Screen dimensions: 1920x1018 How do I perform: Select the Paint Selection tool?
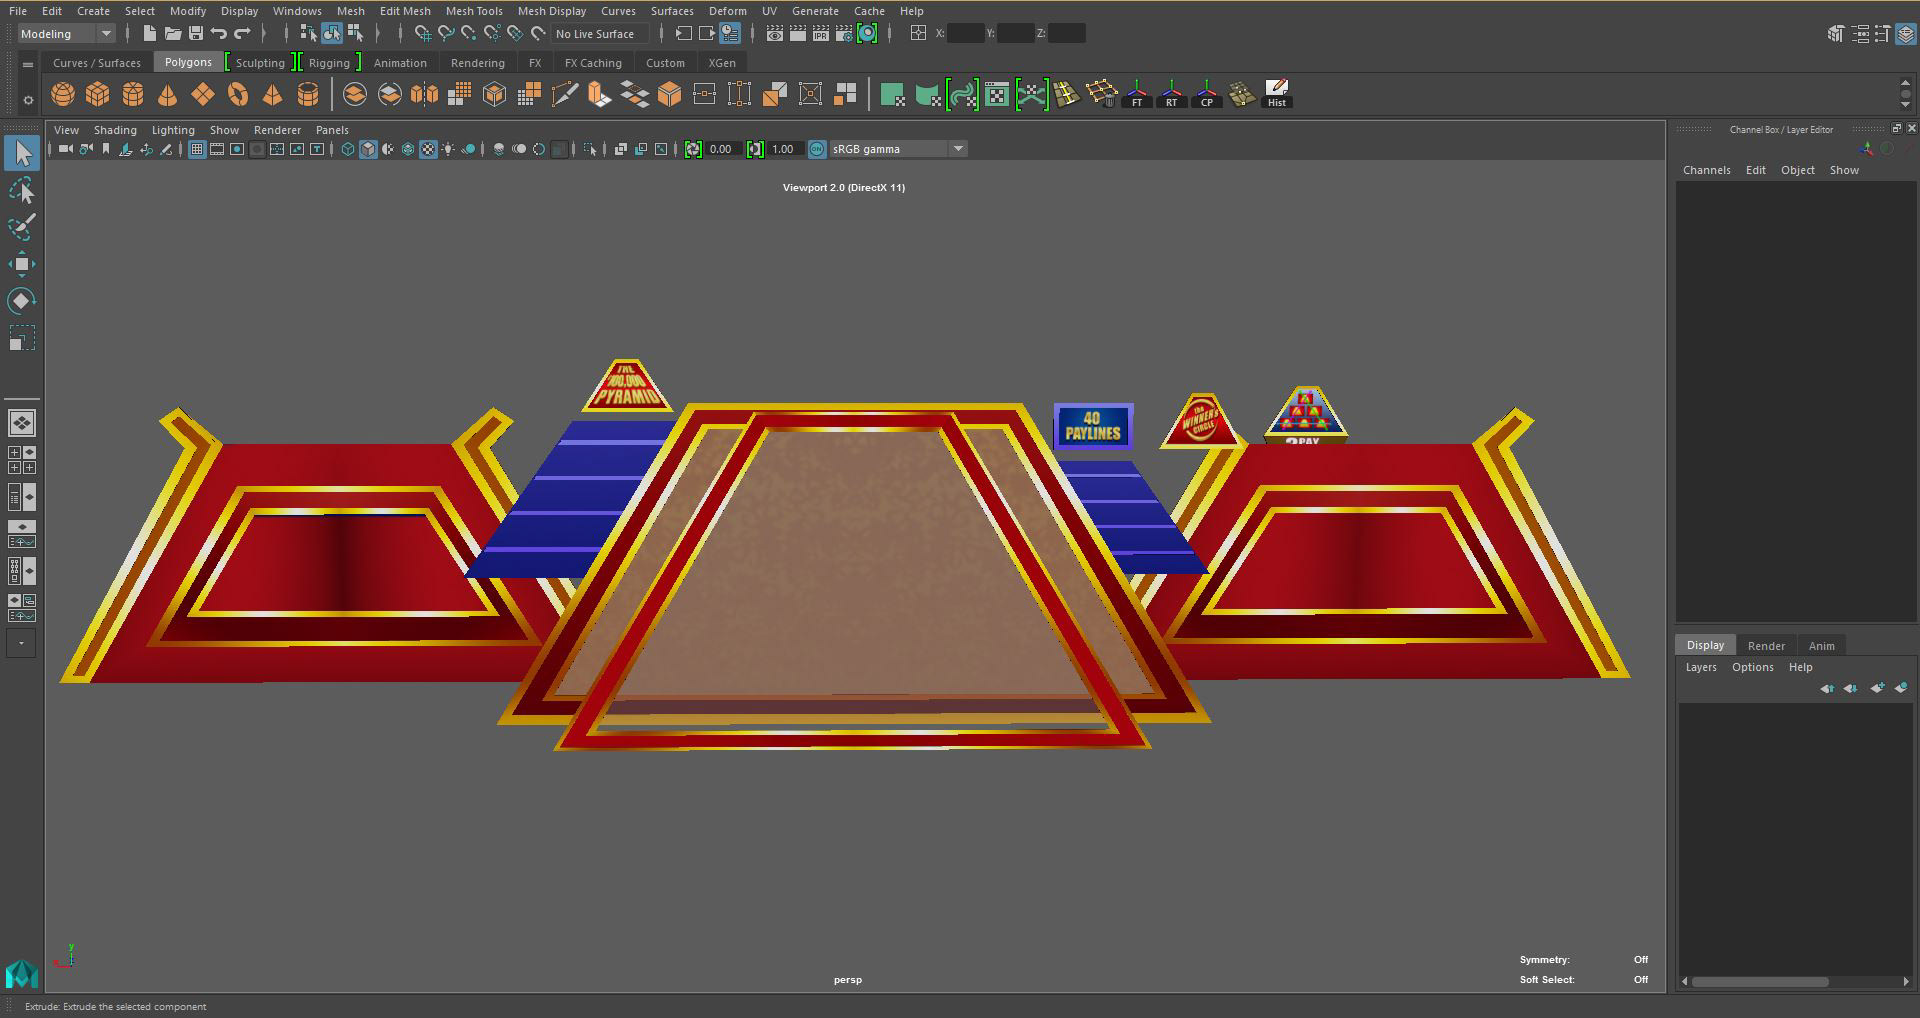(x=22, y=227)
